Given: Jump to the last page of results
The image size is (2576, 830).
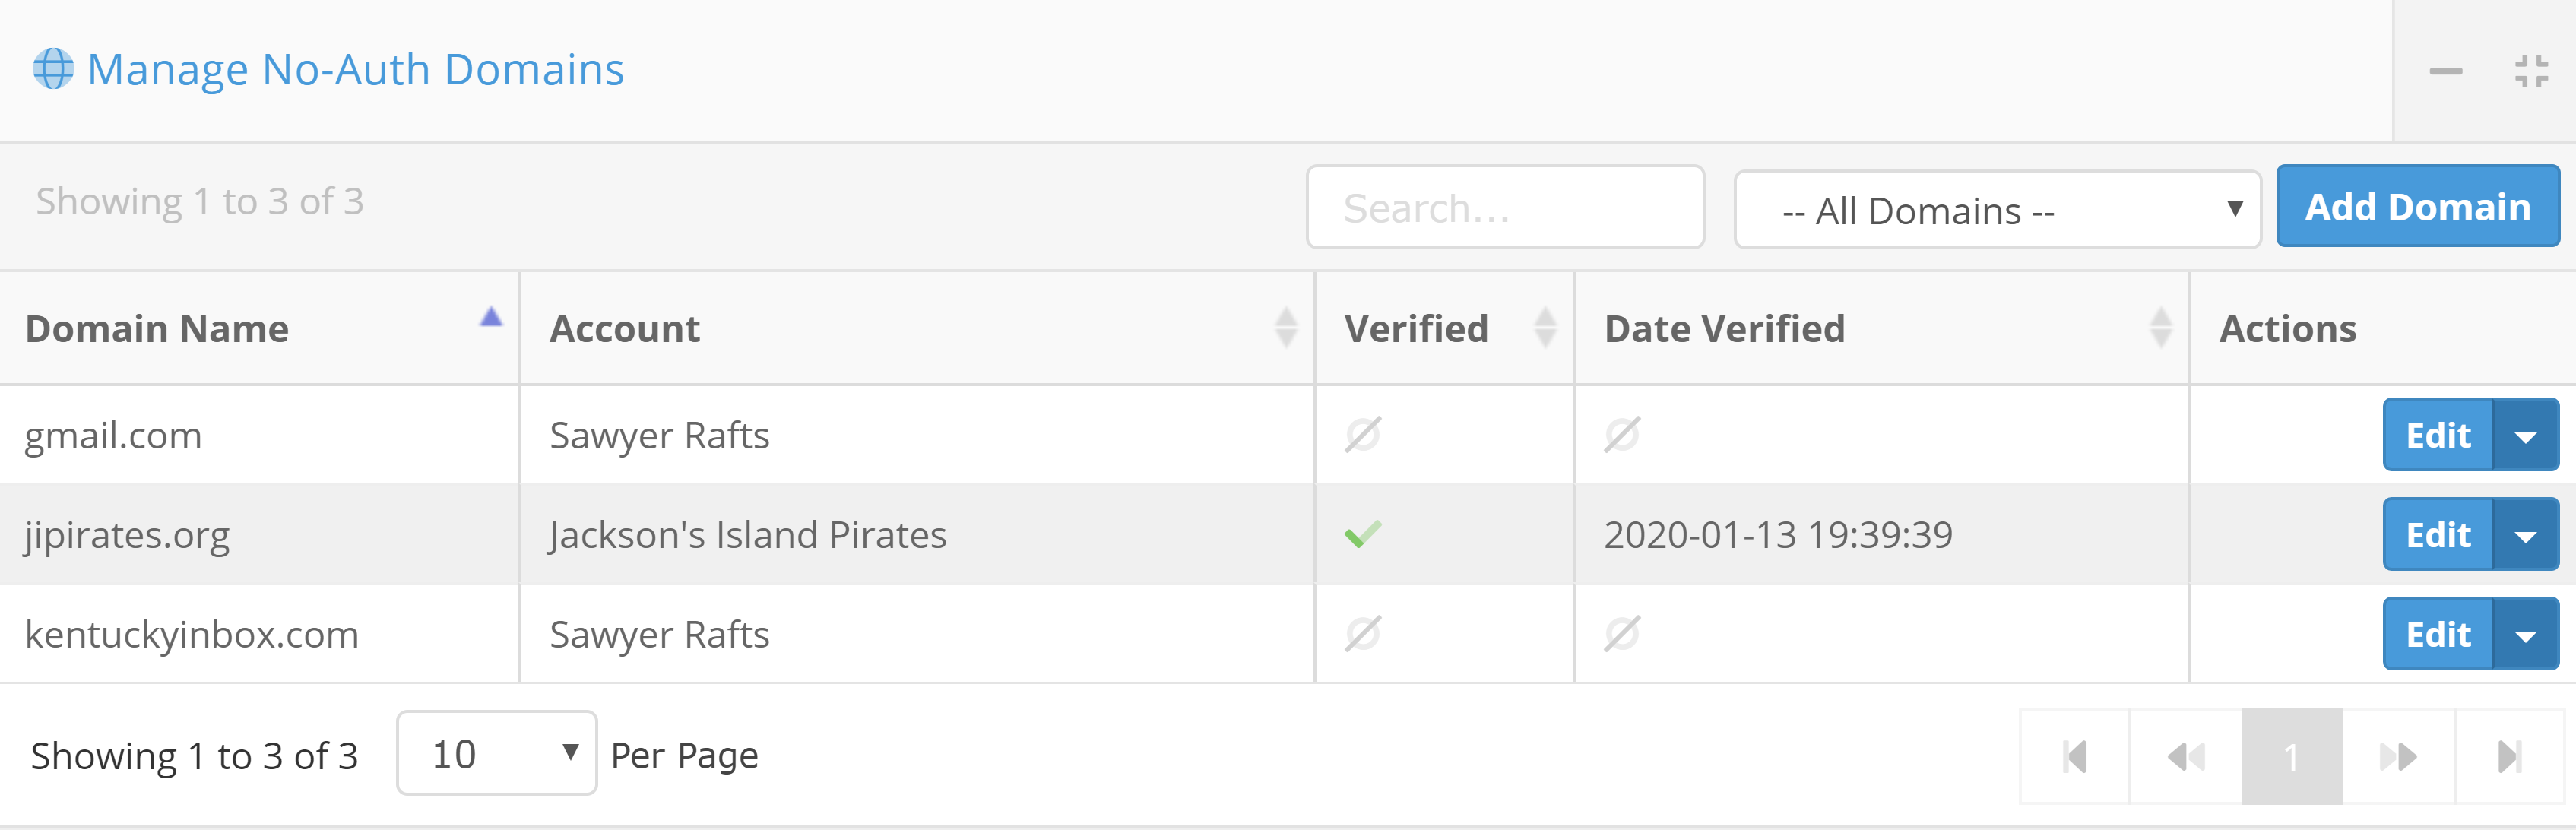Looking at the screenshot, I should pos(2508,756).
